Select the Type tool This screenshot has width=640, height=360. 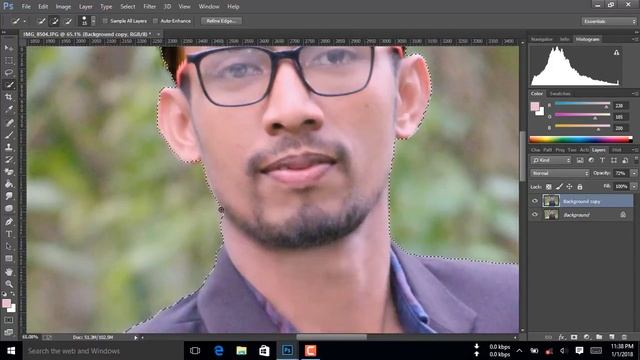9,234
